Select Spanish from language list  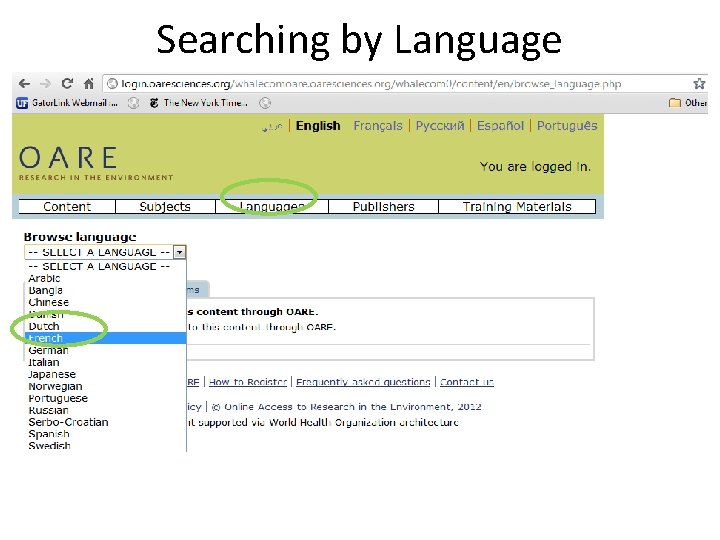point(105,434)
